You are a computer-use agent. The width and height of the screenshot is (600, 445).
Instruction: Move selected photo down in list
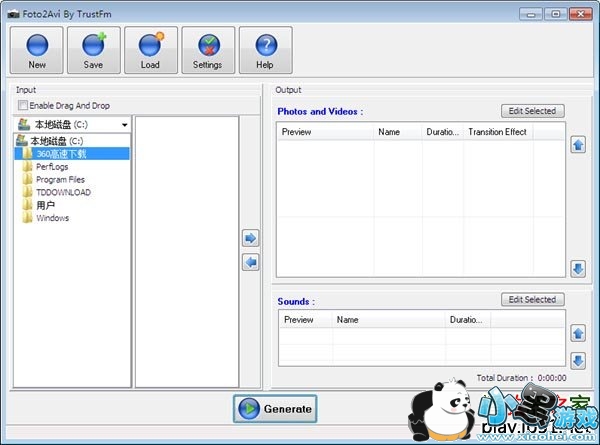pyautogui.click(x=578, y=268)
